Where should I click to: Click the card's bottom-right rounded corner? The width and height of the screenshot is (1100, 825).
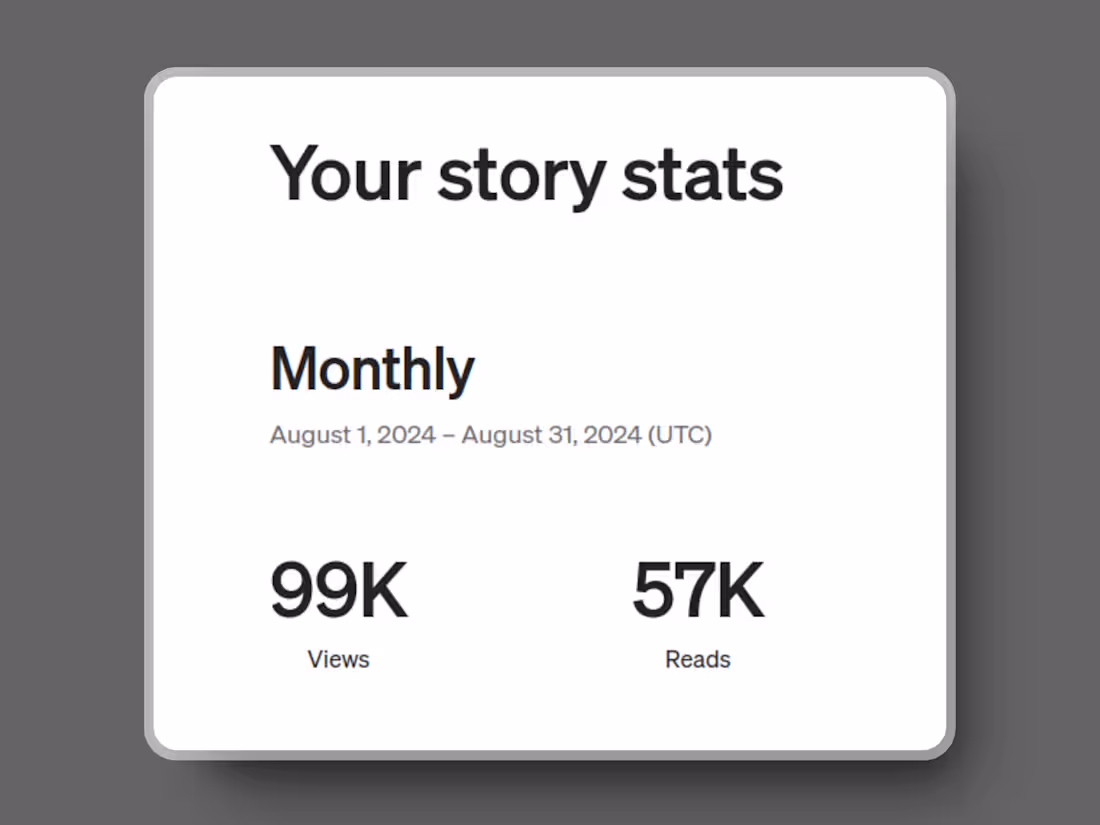pos(940,744)
